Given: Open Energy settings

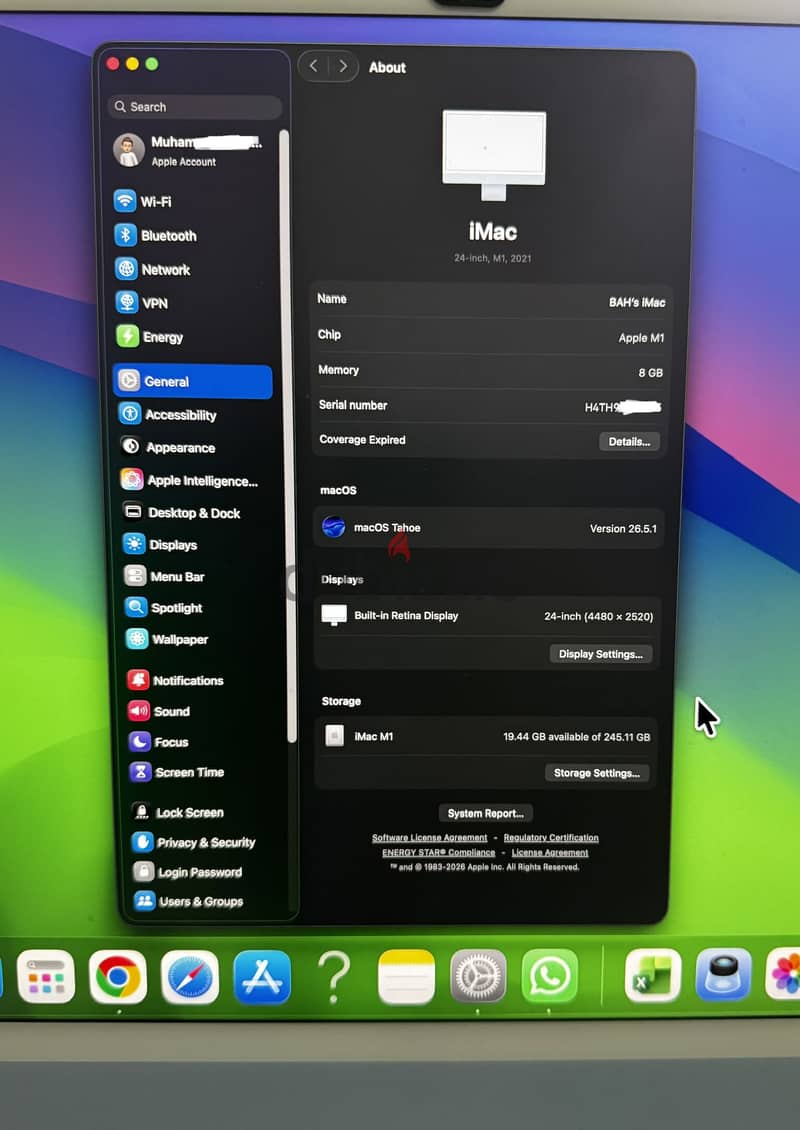Looking at the screenshot, I should pos(150,337).
